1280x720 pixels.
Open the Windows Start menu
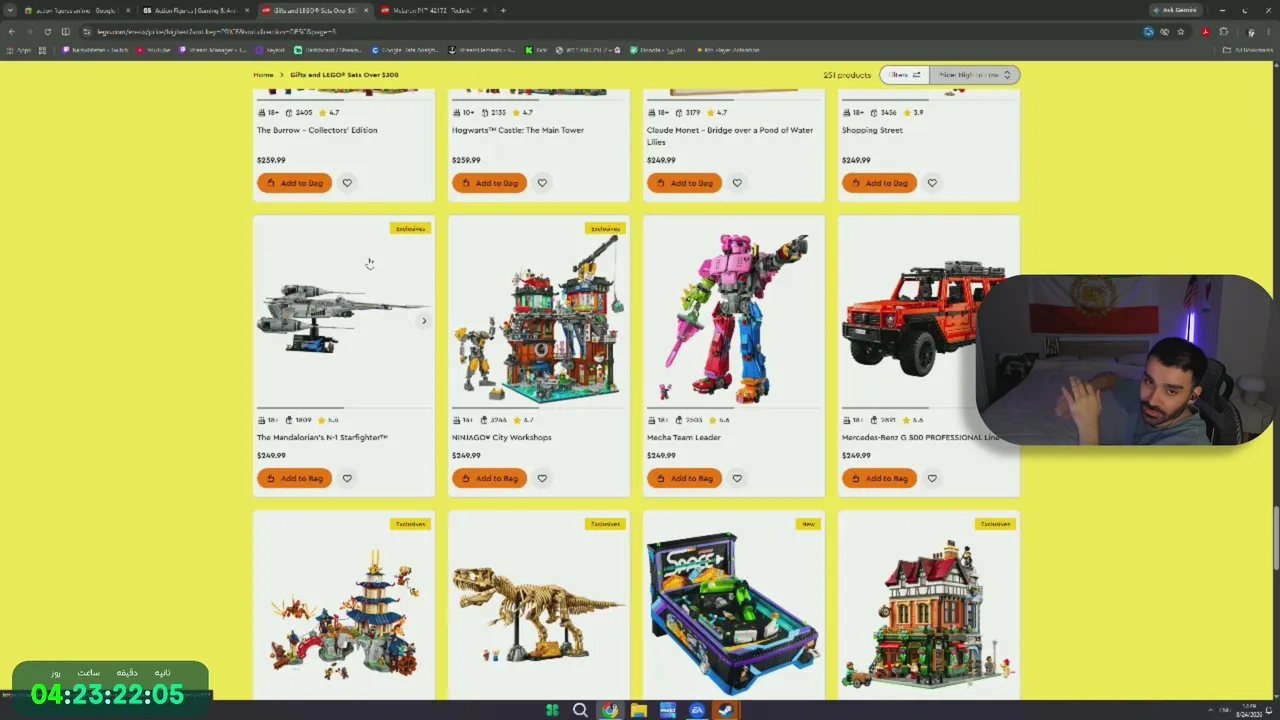(552, 710)
